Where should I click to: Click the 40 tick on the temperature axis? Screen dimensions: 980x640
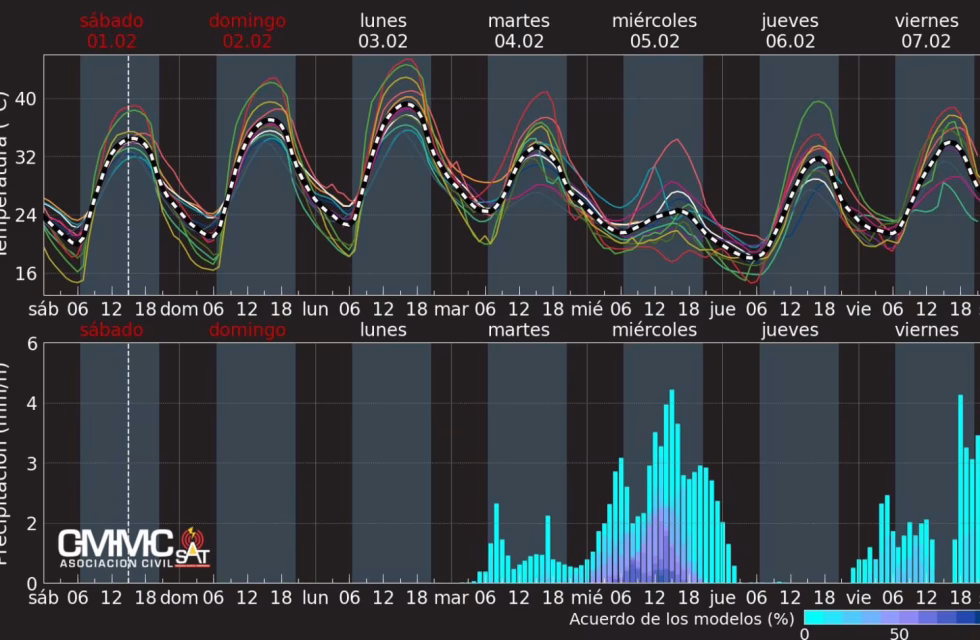coord(25,99)
